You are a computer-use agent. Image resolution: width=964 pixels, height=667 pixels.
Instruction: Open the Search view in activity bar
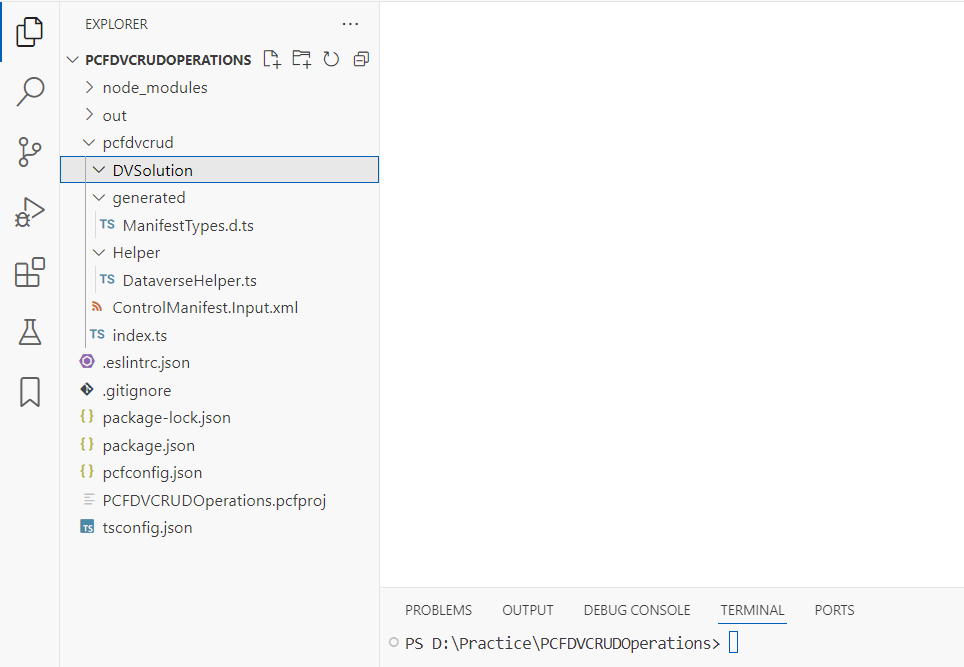[30, 92]
